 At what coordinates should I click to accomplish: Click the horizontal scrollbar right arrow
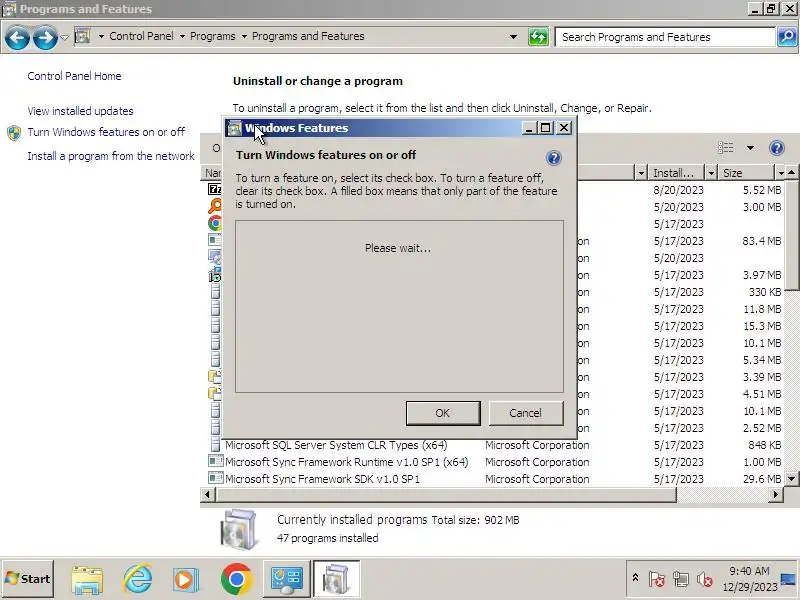[x=776, y=494]
